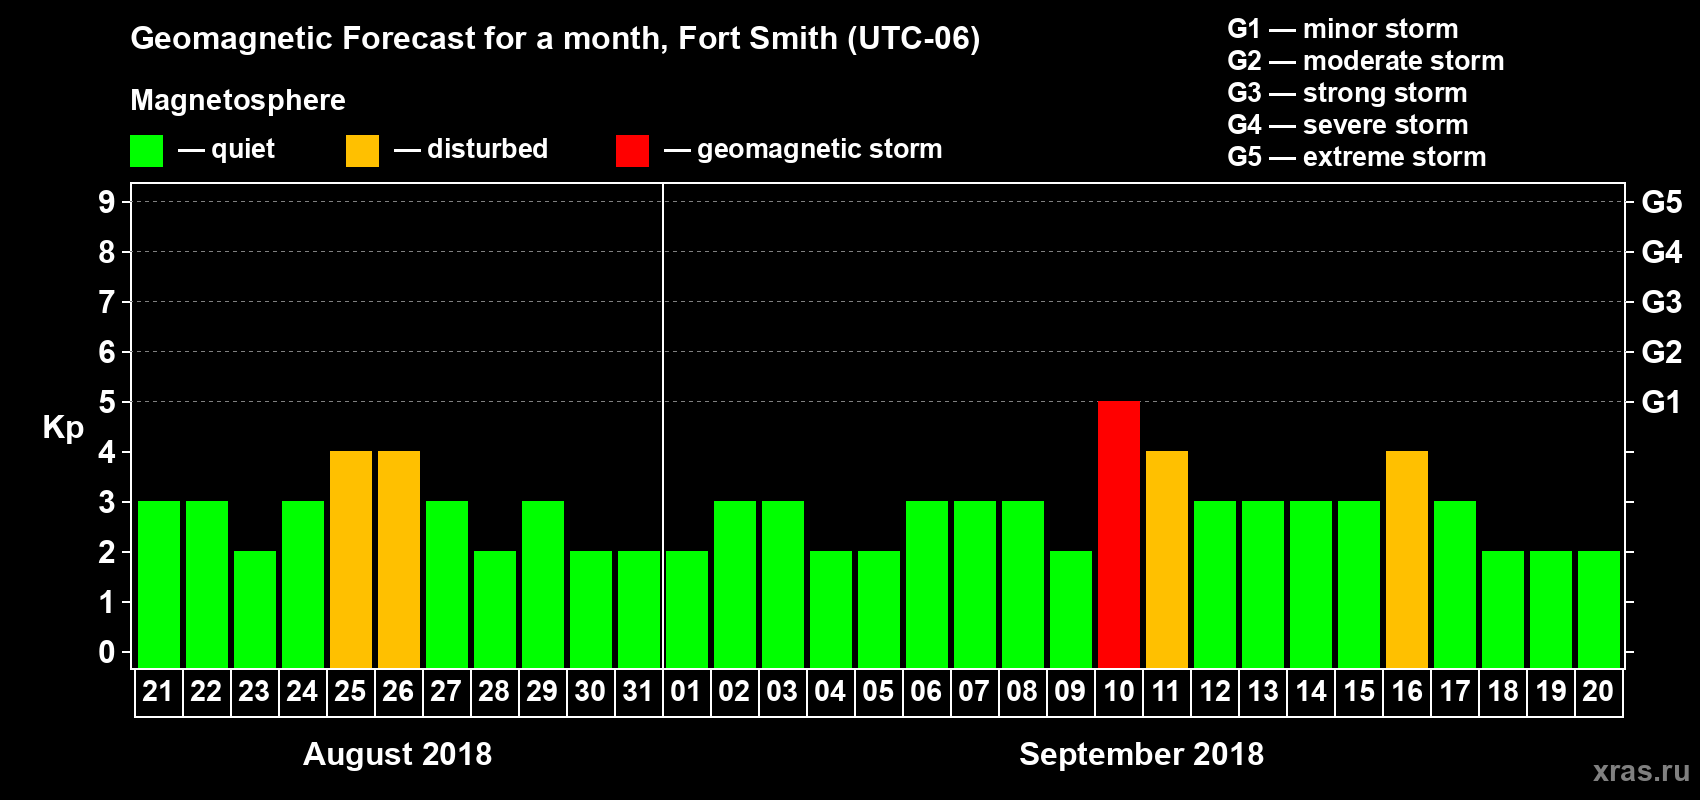Click the '— geomagnetic storm' legend label
The height and width of the screenshot is (800, 1700).
(803, 149)
